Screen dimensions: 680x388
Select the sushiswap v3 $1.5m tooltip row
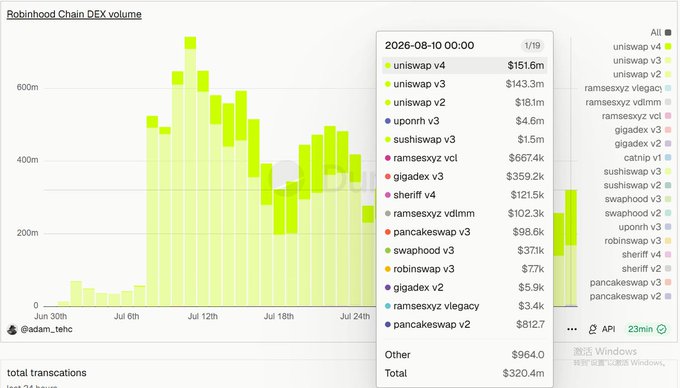click(x=464, y=140)
